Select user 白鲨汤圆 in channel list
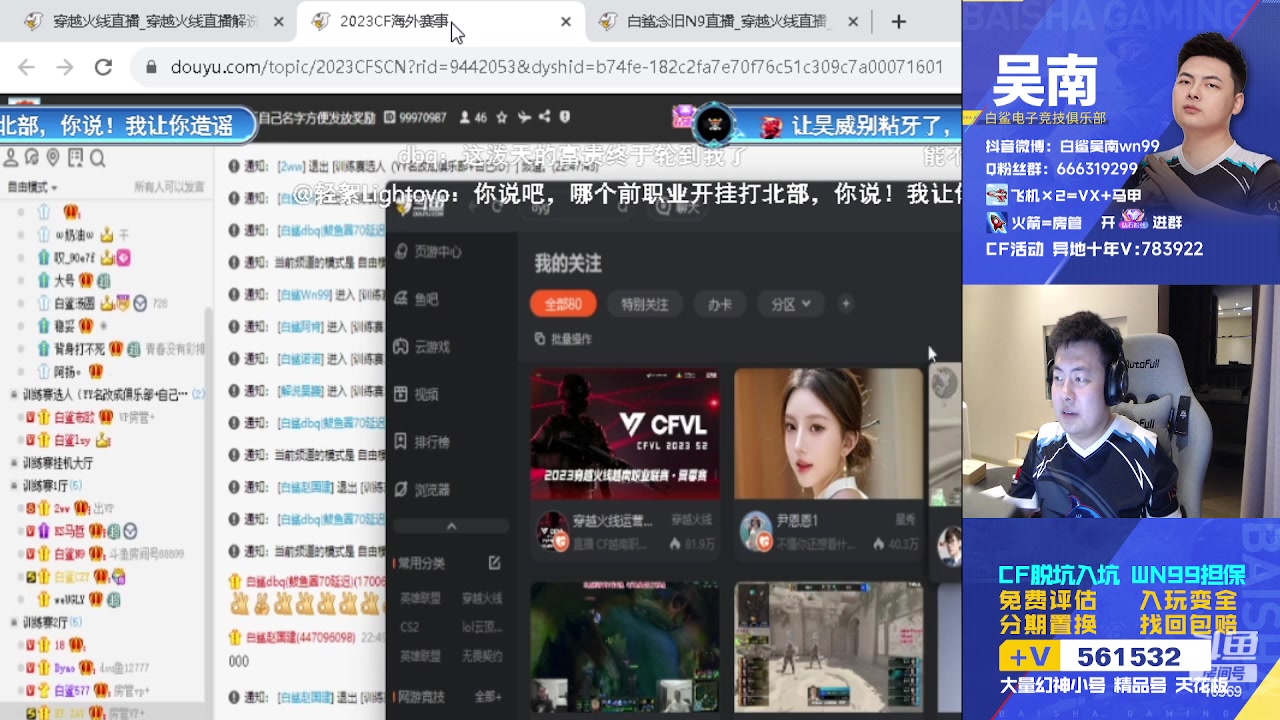Viewport: 1280px width, 720px height. point(75,303)
